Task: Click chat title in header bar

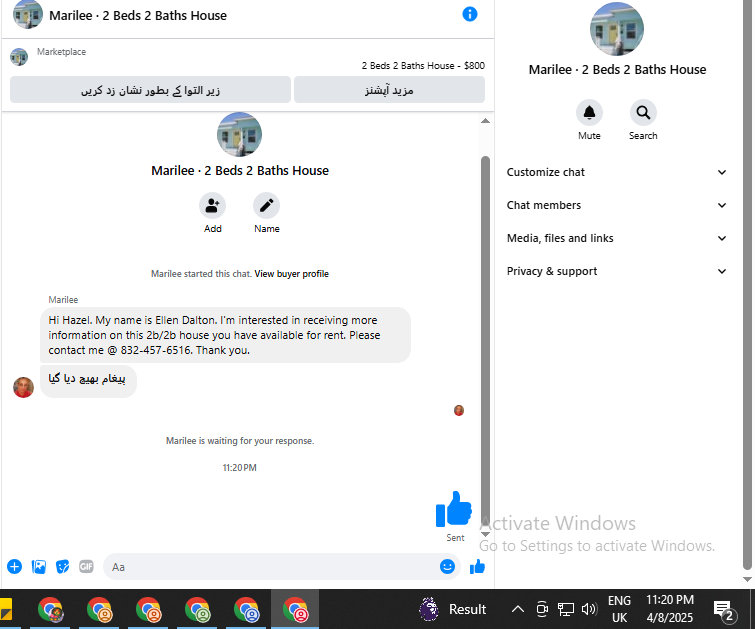Action: coord(138,15)
